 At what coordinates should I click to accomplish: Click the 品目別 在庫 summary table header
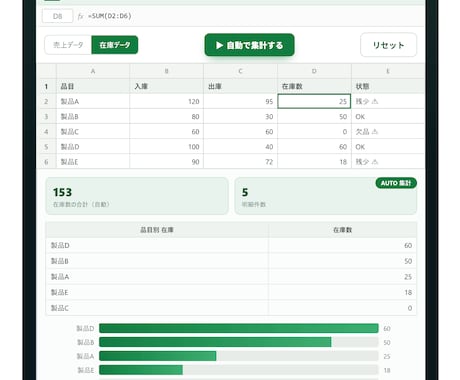coord(157,230)
